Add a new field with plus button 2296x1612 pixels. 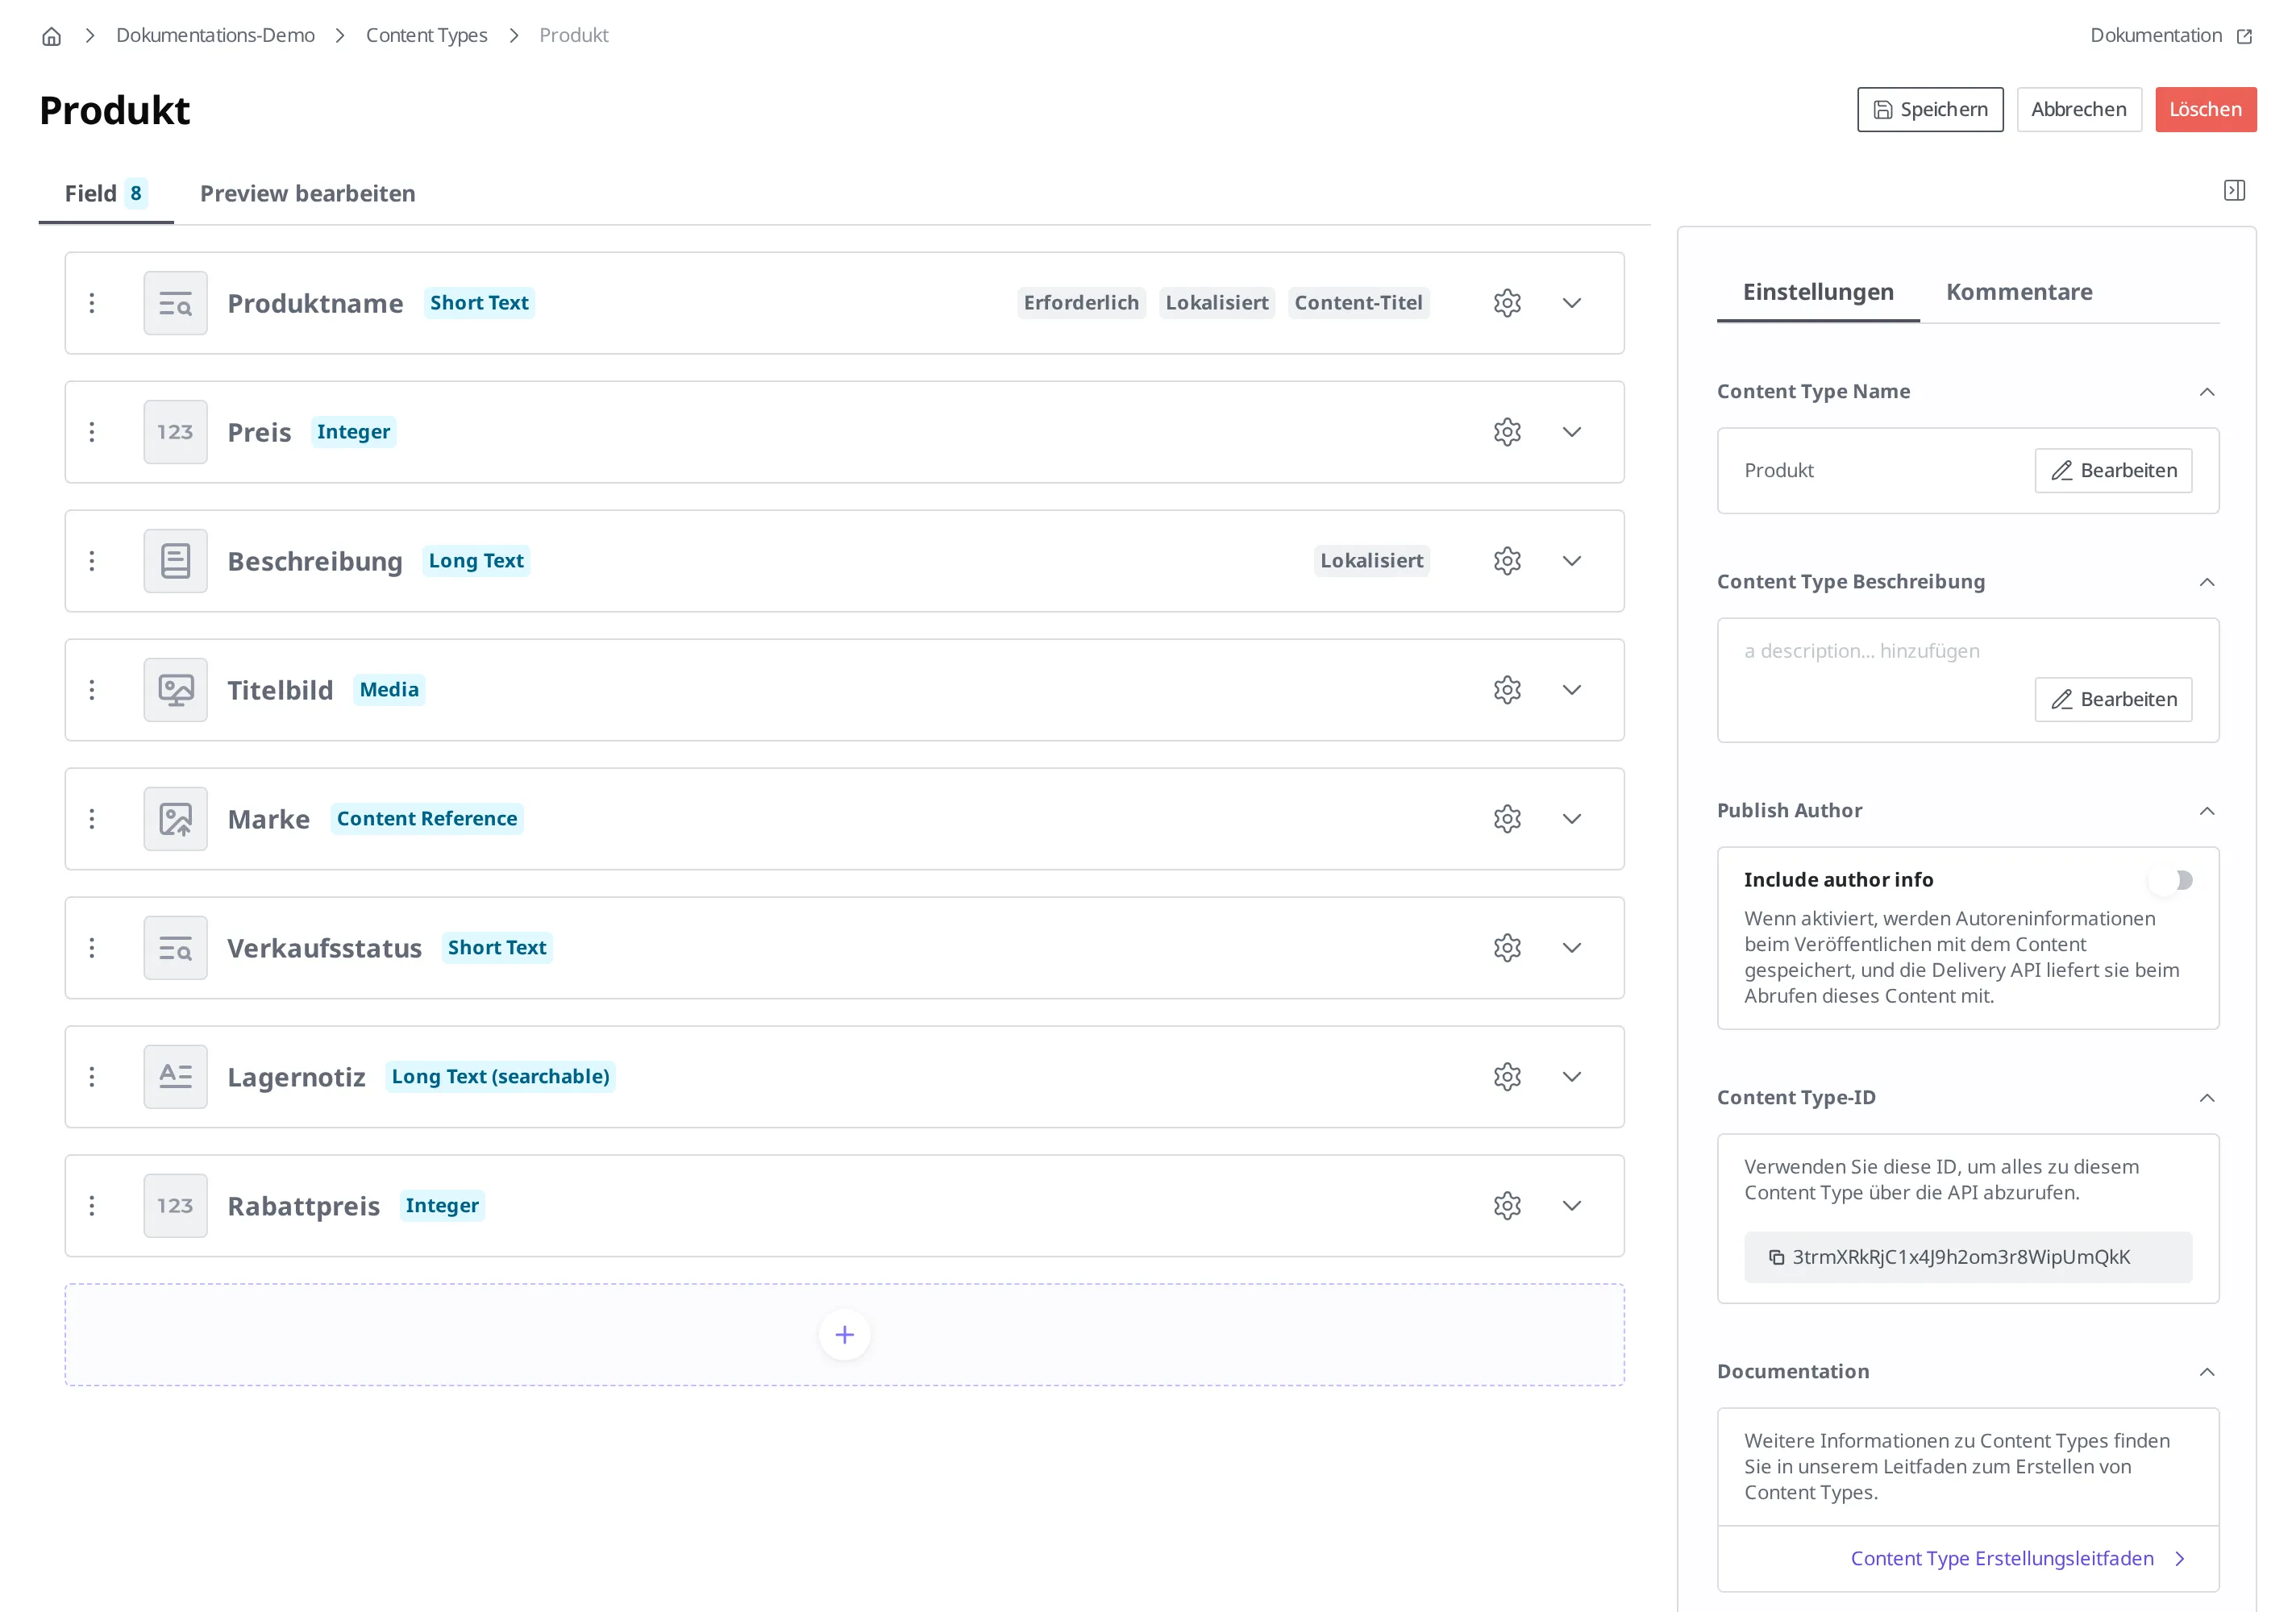tap(844, 1335)
